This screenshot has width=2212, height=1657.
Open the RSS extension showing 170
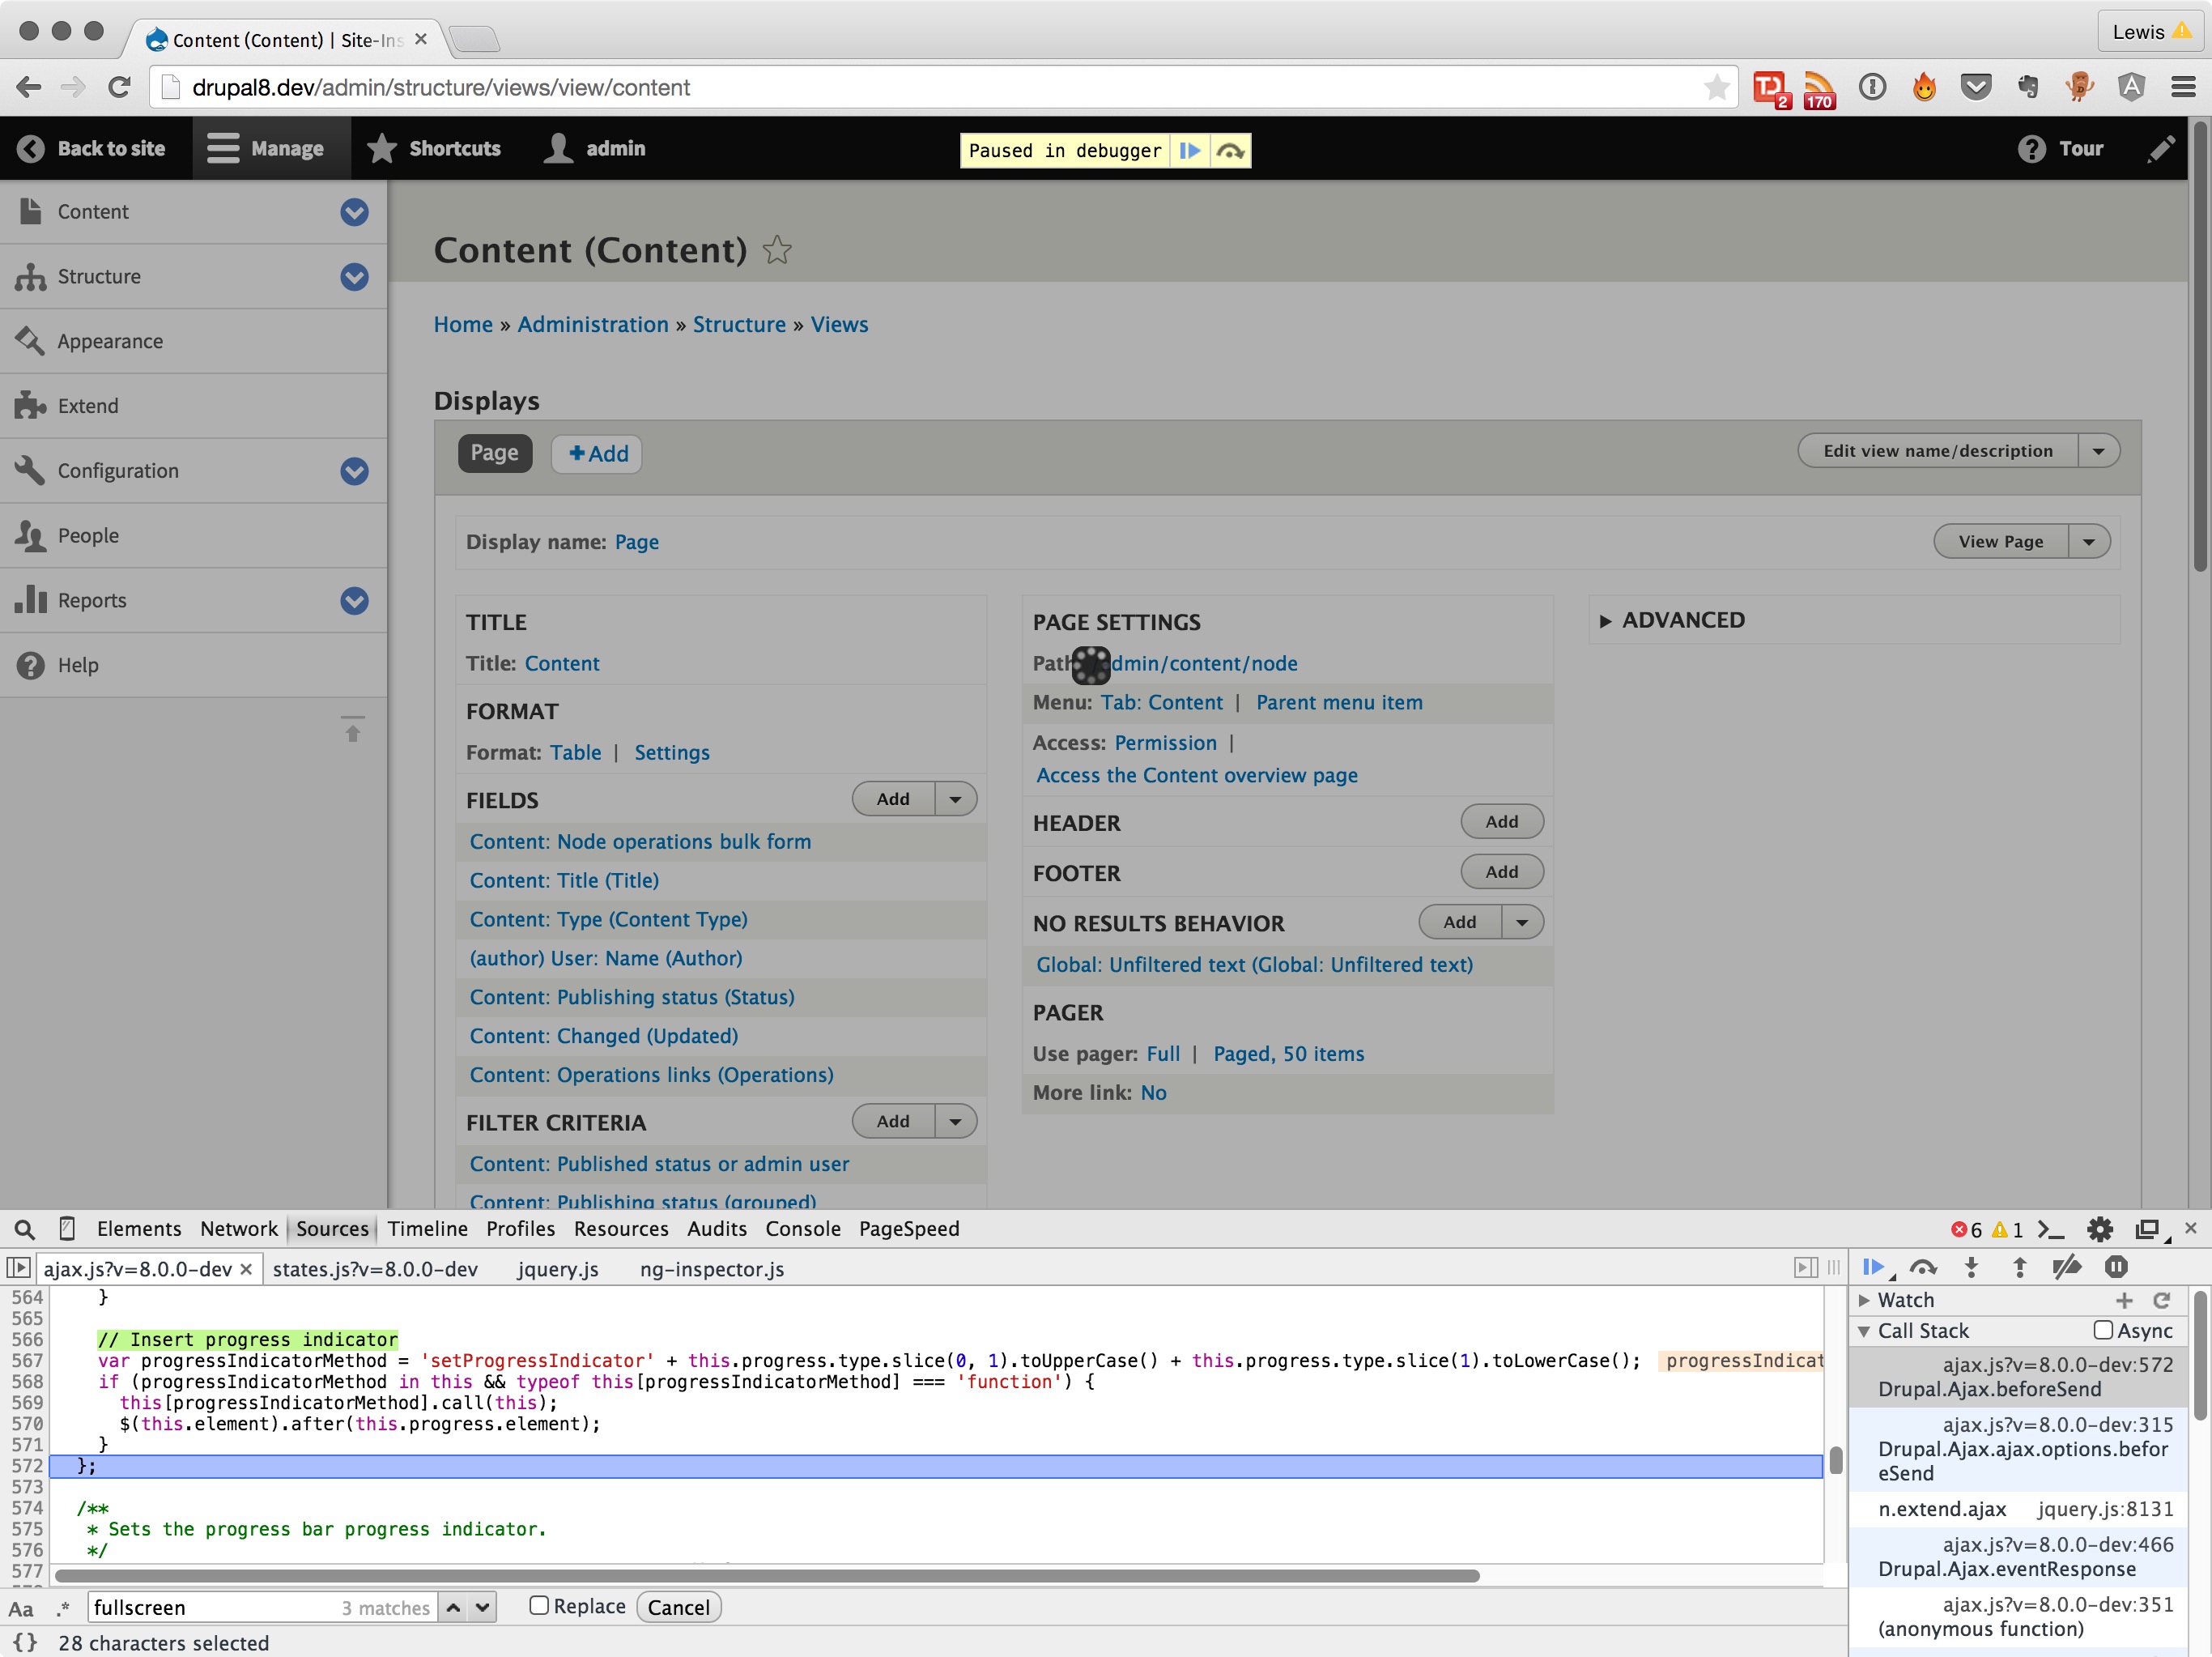[x=1819, y=89]
